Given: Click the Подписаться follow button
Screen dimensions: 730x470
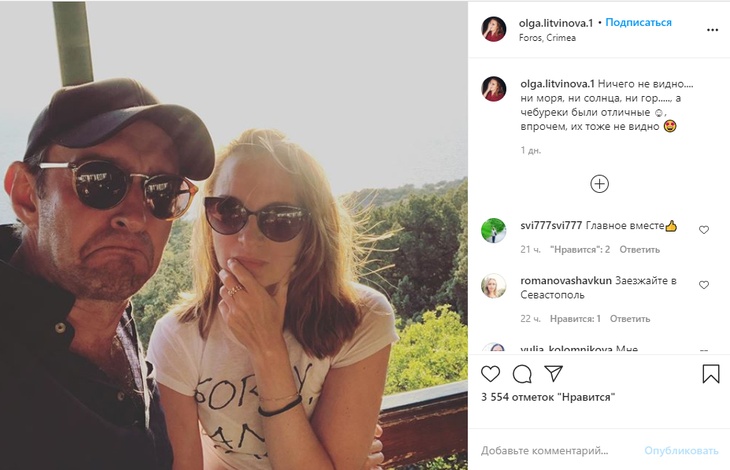Looking at the screenshot, I should 638,22.
